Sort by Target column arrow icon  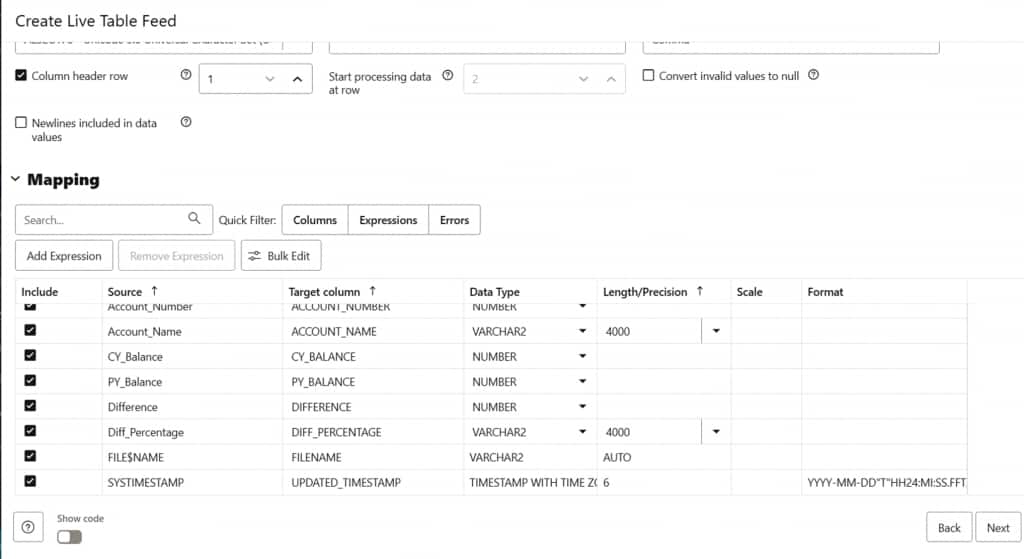[372, 291]
